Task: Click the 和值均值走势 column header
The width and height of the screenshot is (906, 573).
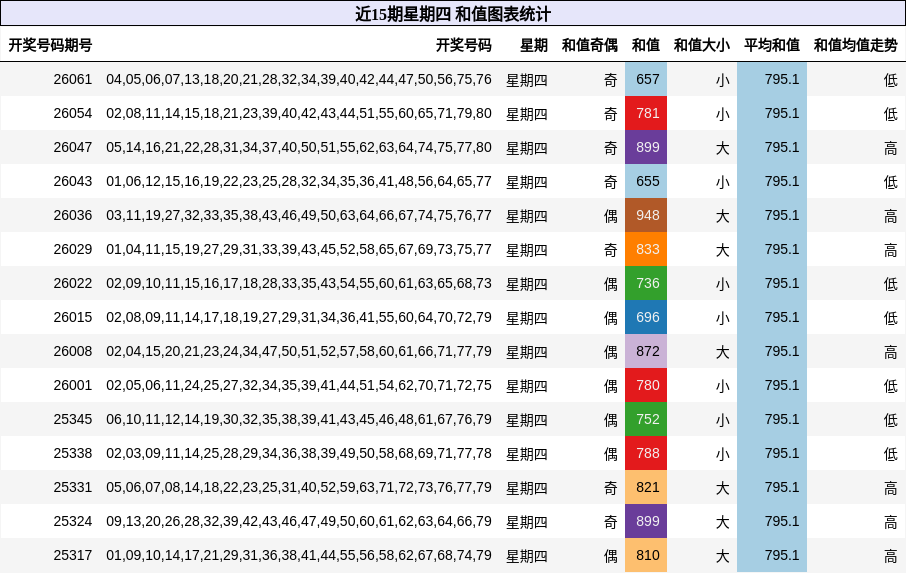Action: tap(856, 45)
